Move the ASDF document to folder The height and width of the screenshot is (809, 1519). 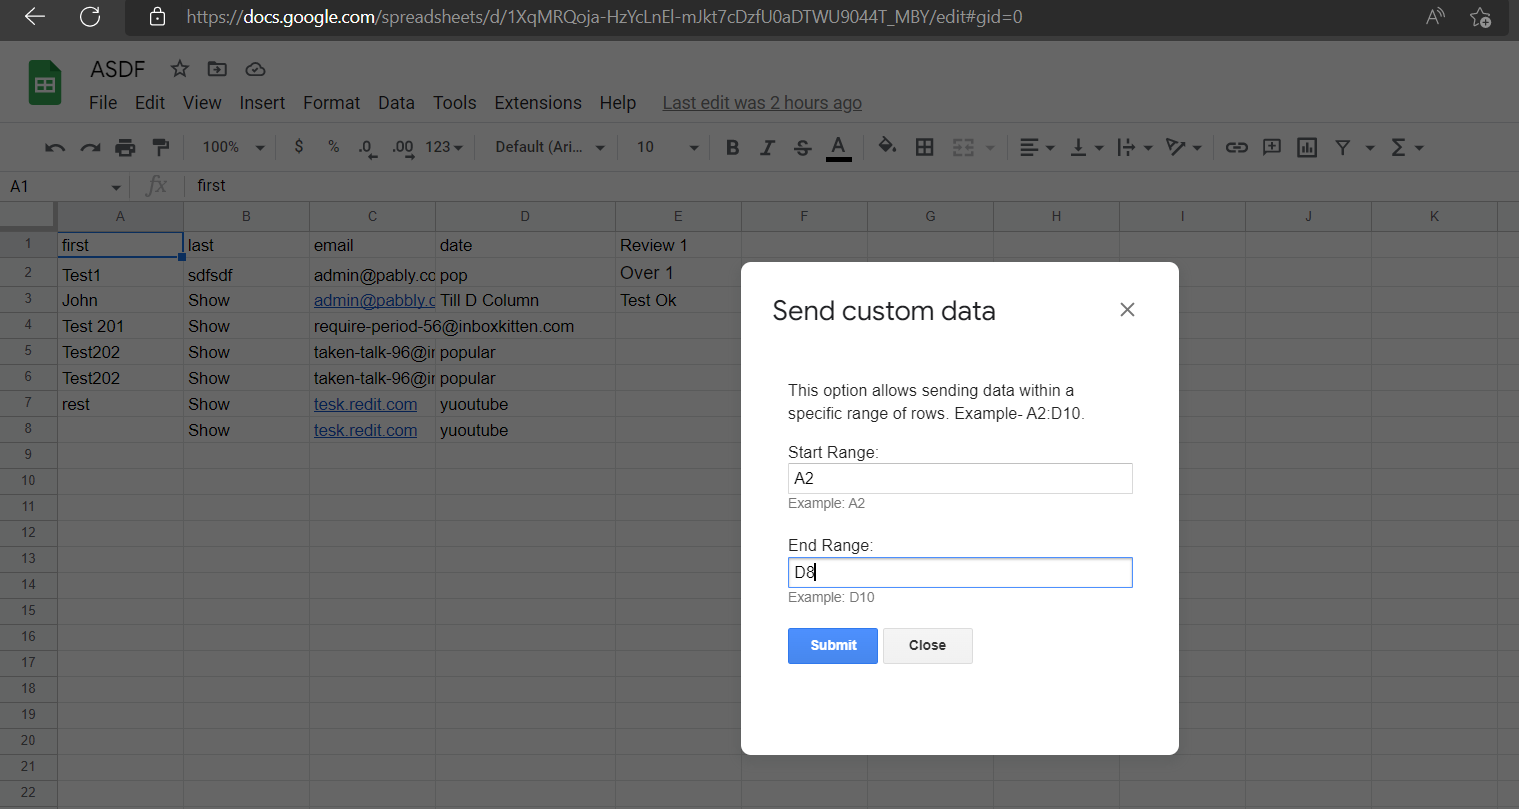point(217,69)
